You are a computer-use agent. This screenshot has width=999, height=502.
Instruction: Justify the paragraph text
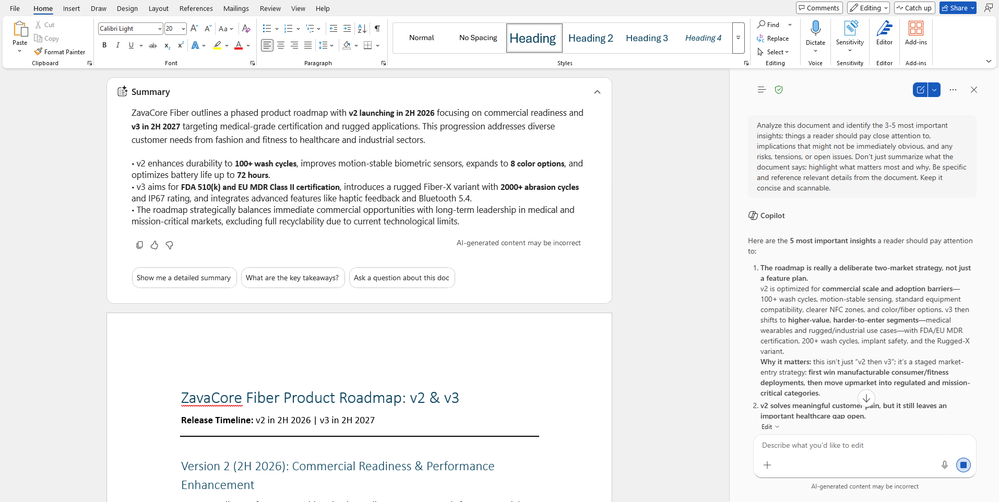click(308, 45)
